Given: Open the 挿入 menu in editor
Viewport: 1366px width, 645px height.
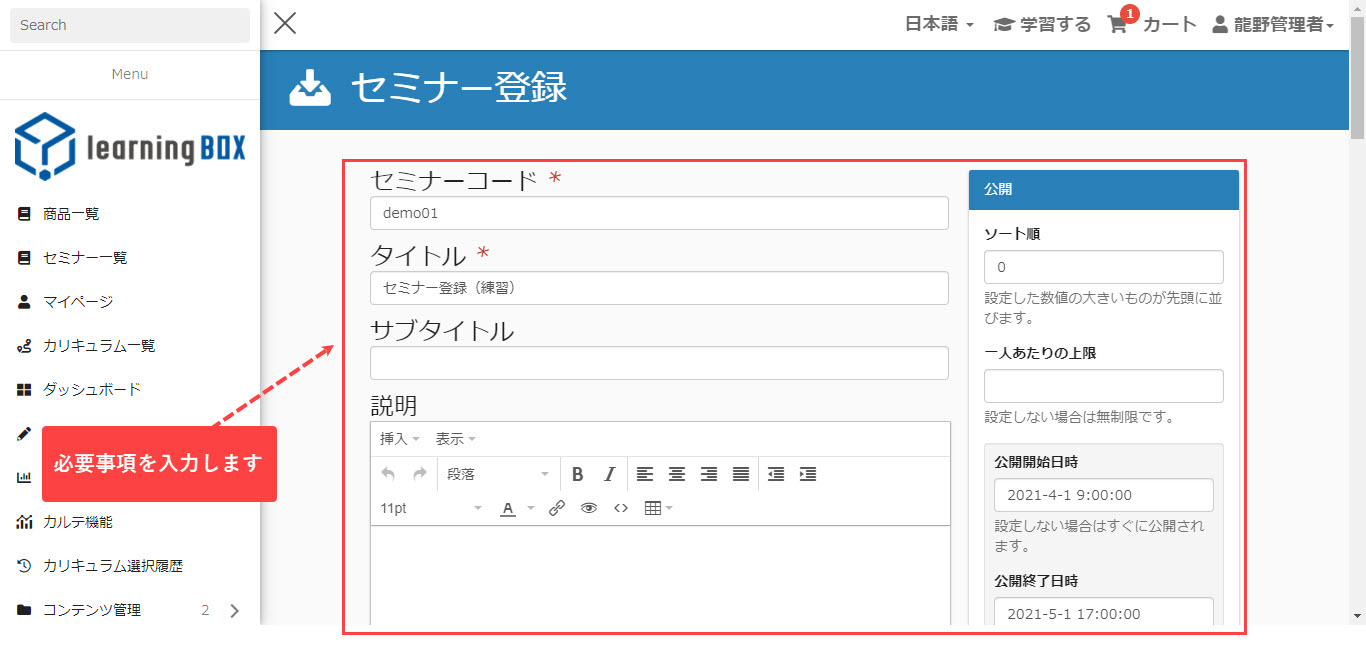Looking at the screenshot, I should pos(399,439).
